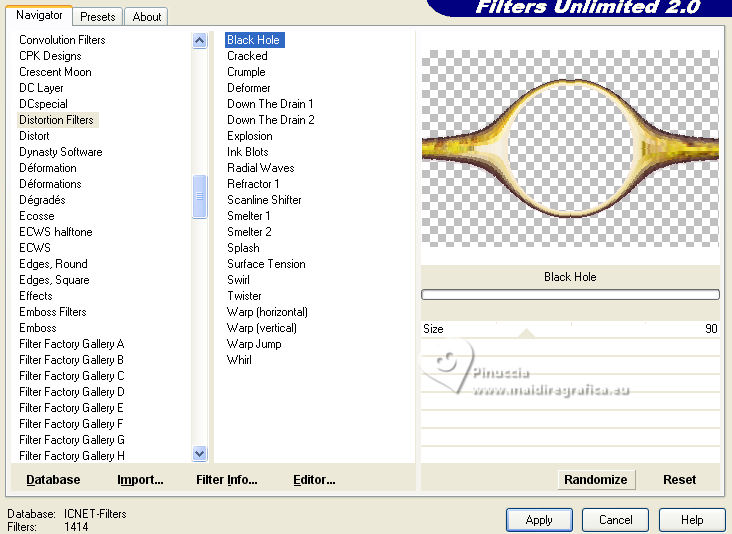
Task: Select Edges, Round category
Action: 53,264
